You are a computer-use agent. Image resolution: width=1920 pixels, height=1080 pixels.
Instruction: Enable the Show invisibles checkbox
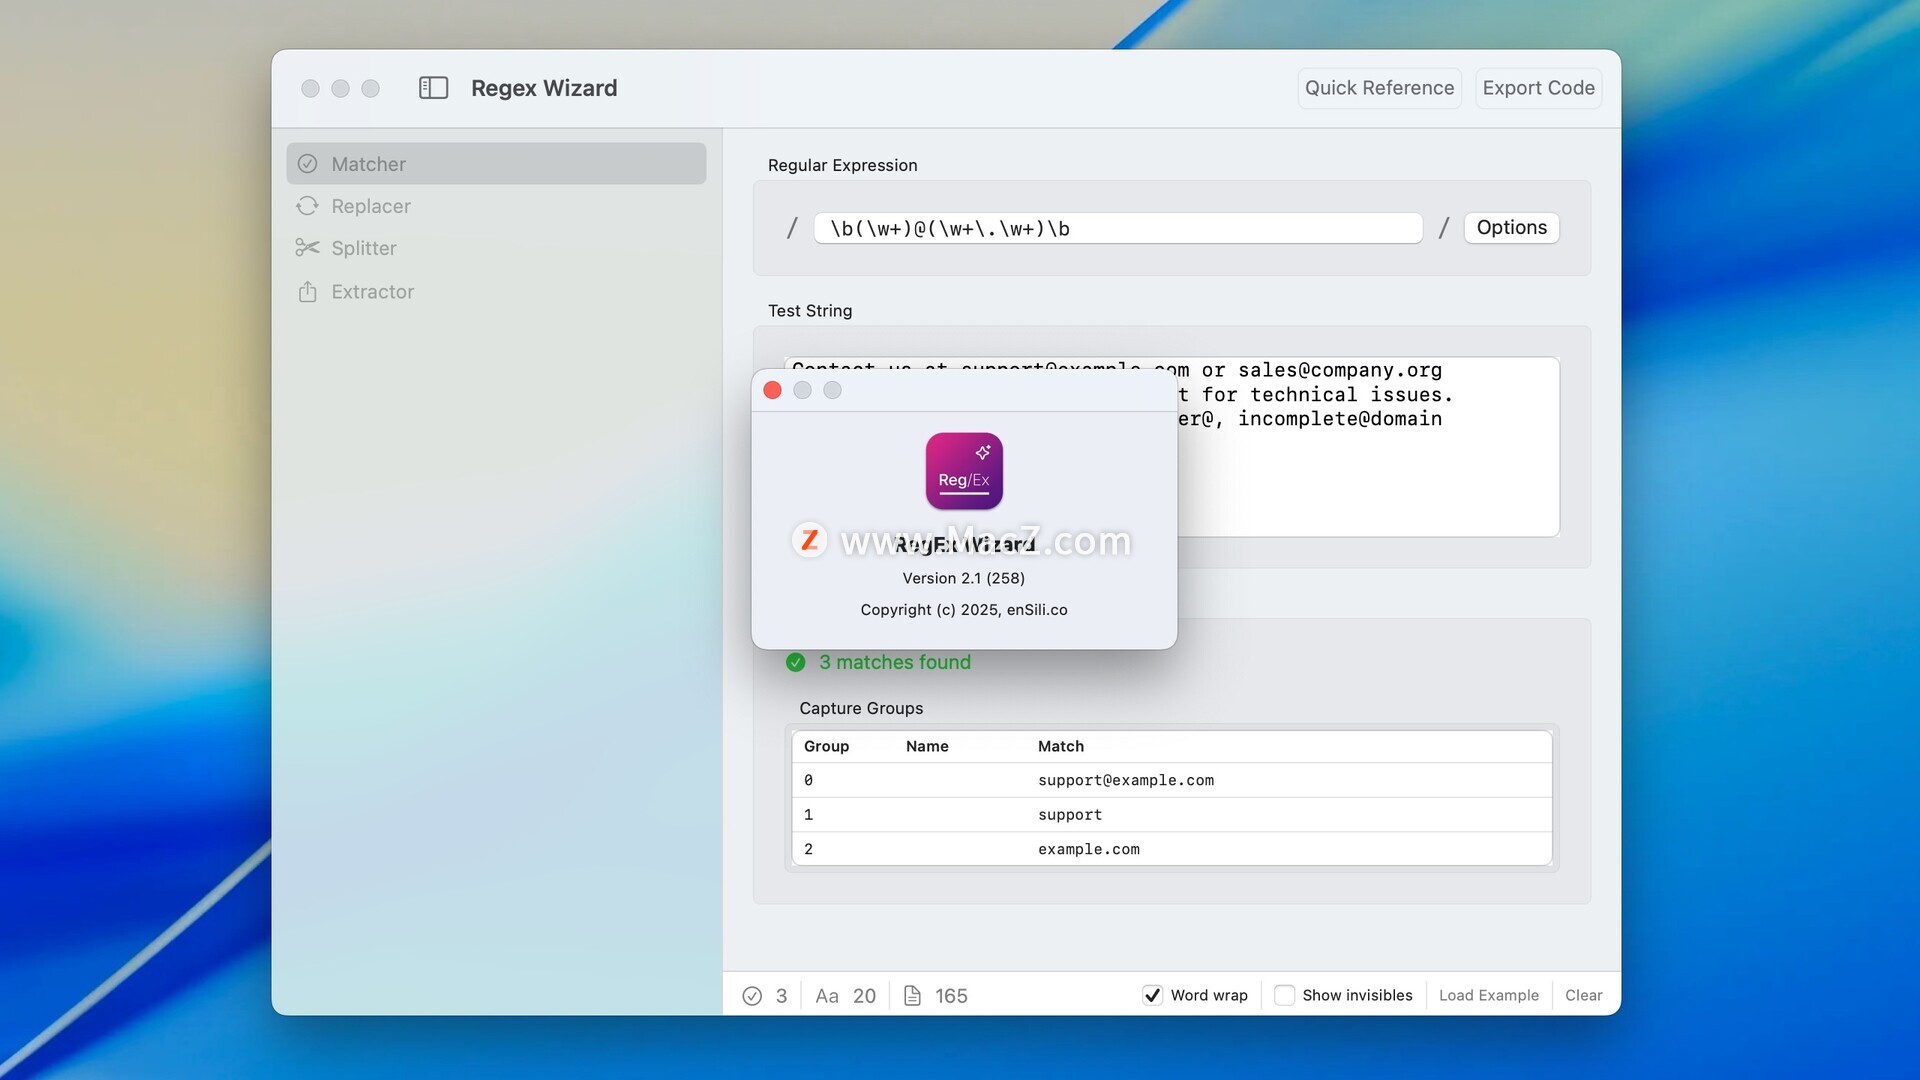[1285, 995]
